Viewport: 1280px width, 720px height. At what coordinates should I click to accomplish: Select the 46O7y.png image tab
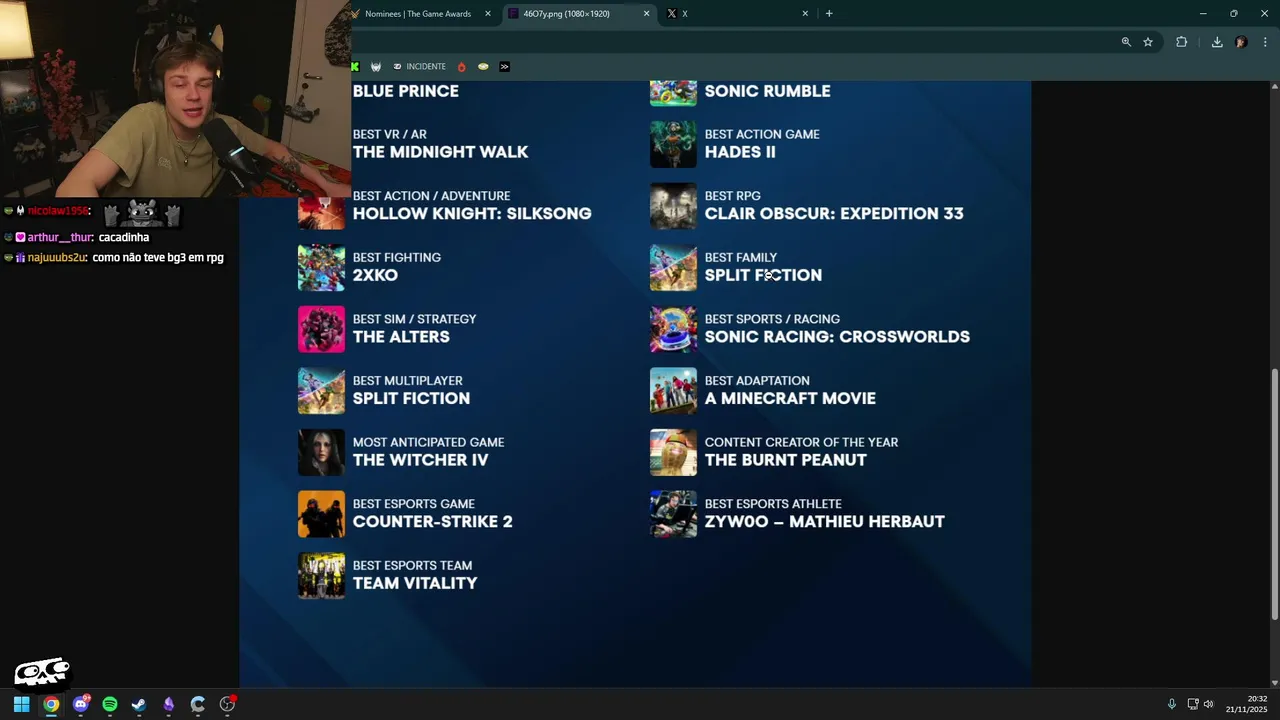tap(577, 14)
